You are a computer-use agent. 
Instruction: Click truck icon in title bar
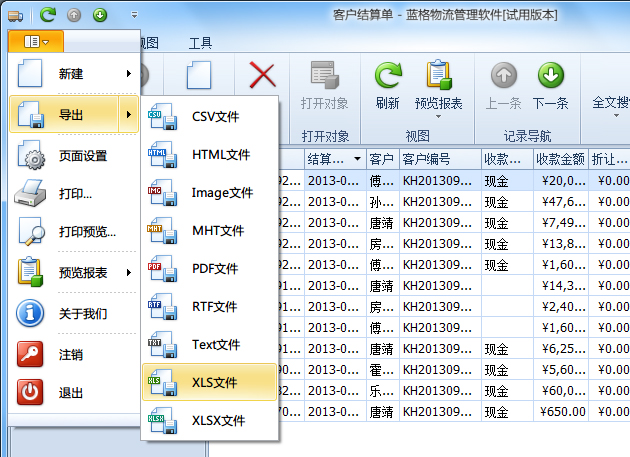pyautogui.click(x=16, y=15)
